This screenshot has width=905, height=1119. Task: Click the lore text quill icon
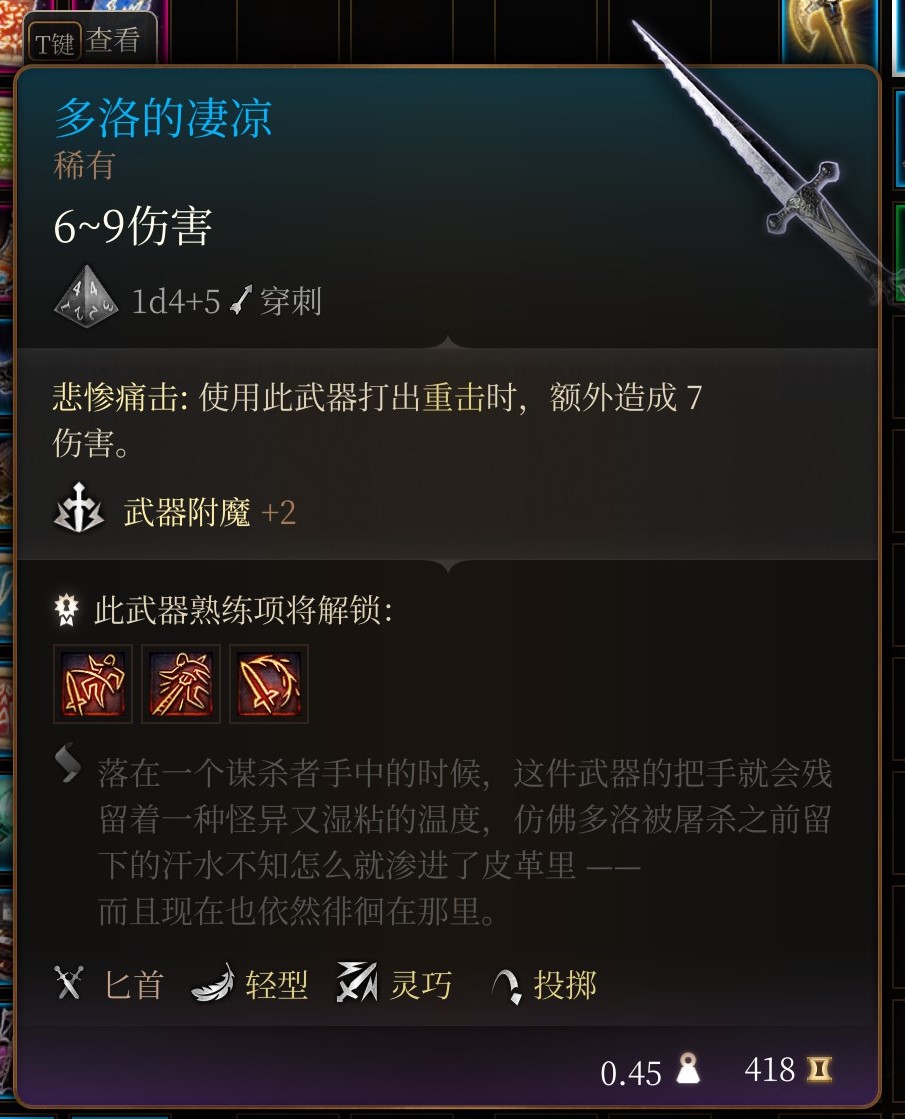pos(69,763)
